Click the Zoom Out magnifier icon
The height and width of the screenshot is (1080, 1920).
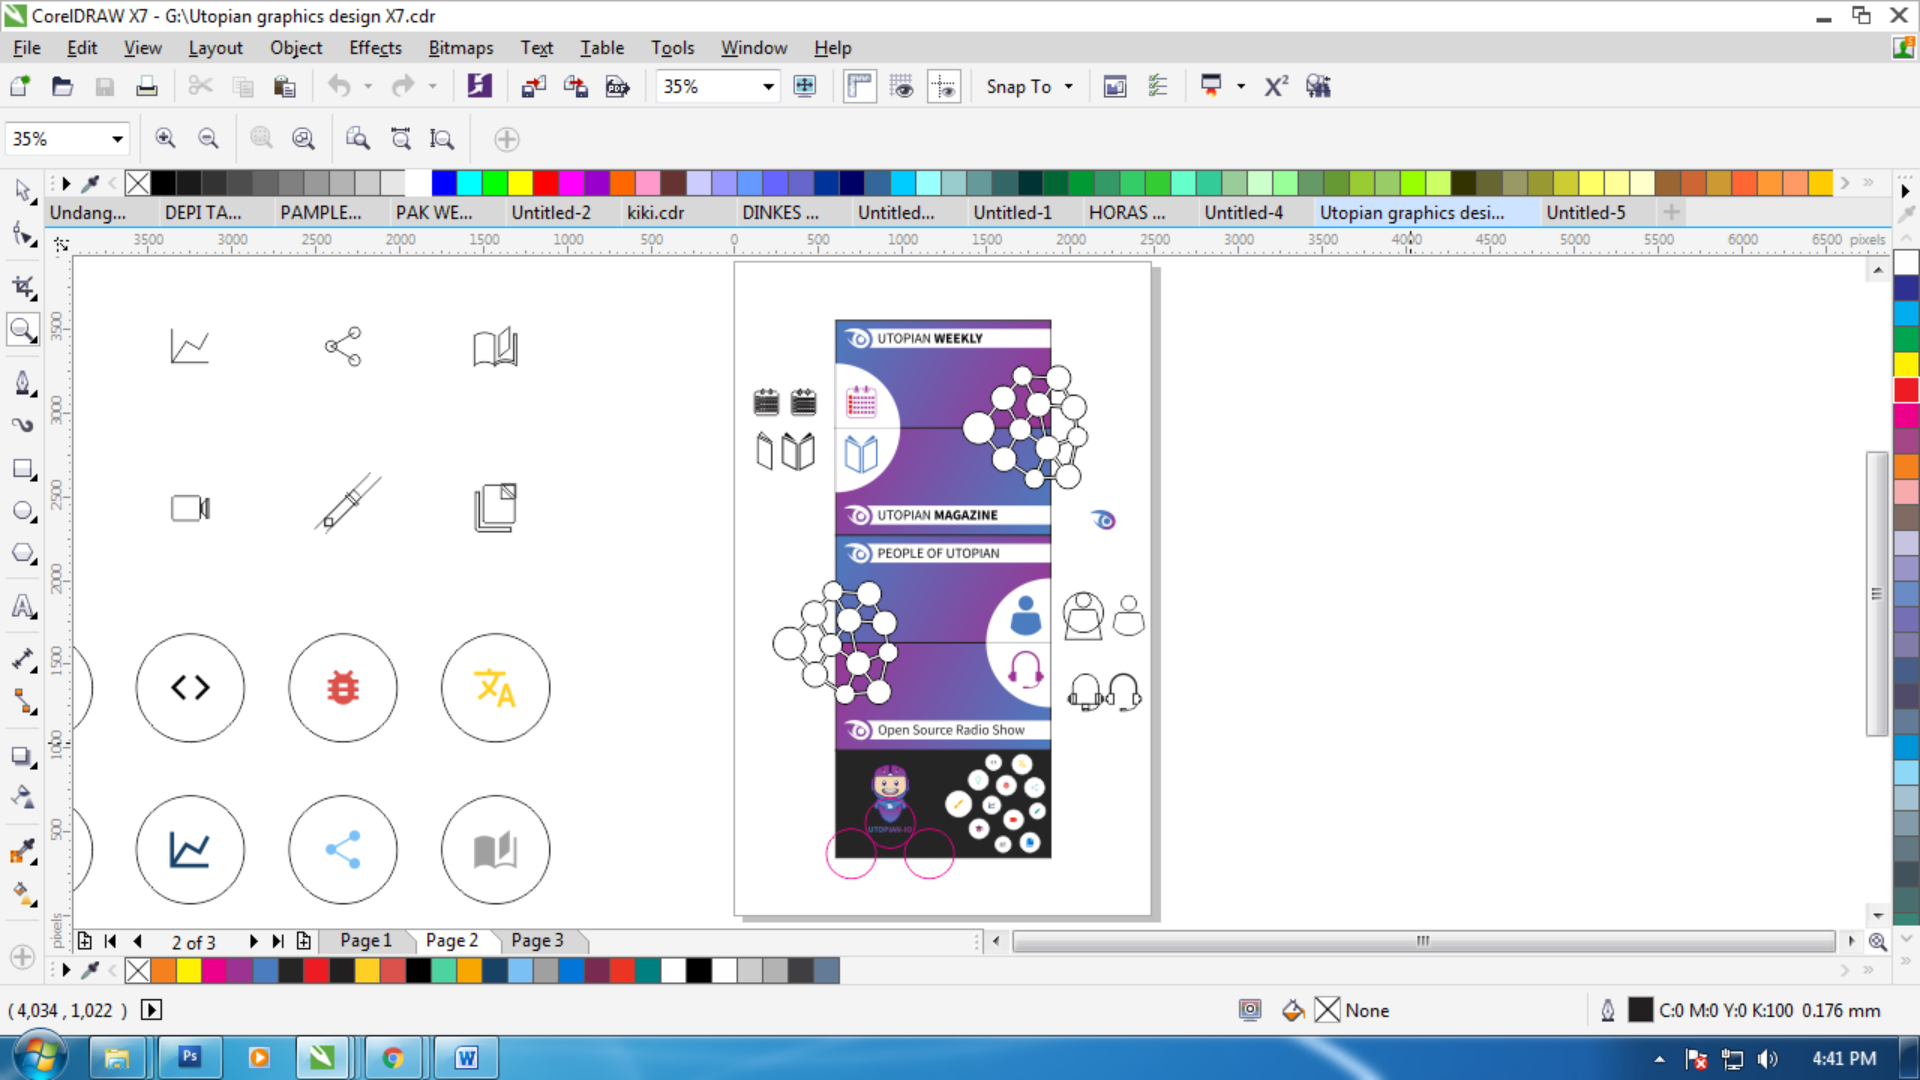pyautogui.click(x=208, y=139)
